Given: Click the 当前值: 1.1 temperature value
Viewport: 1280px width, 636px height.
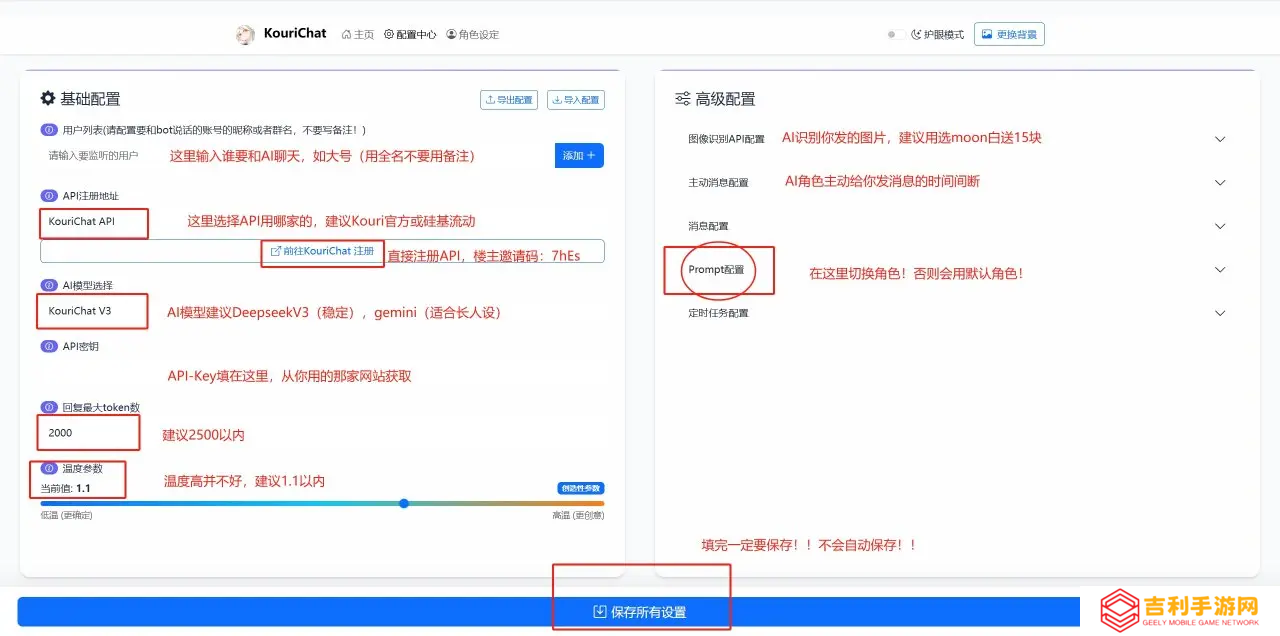Looking at the screenshot, I should click(65, 488).
